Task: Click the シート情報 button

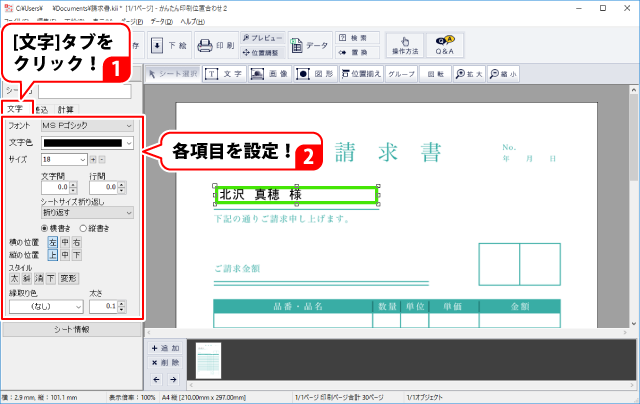Action: tap(71, 329)
